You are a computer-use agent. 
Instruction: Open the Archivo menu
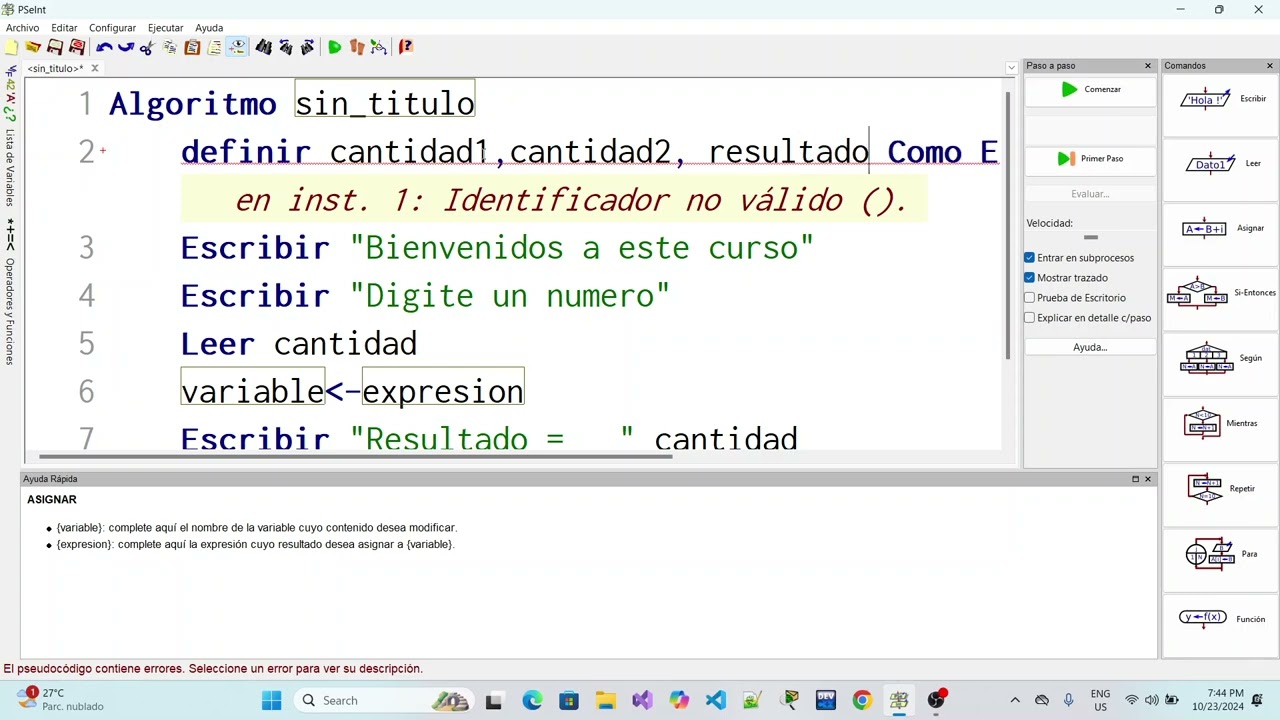(23, 28)
